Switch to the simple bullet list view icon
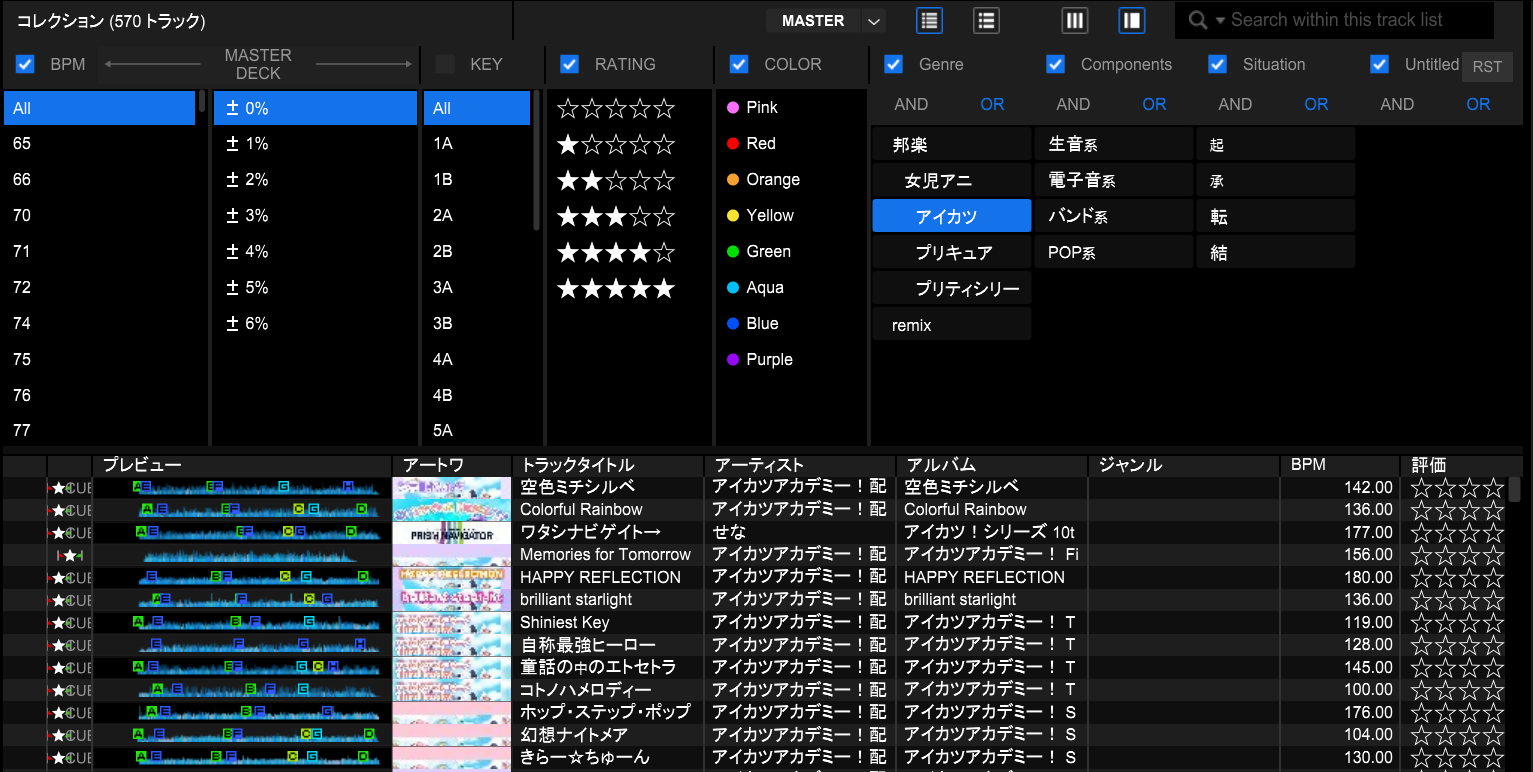 click(x=986, y=20)
